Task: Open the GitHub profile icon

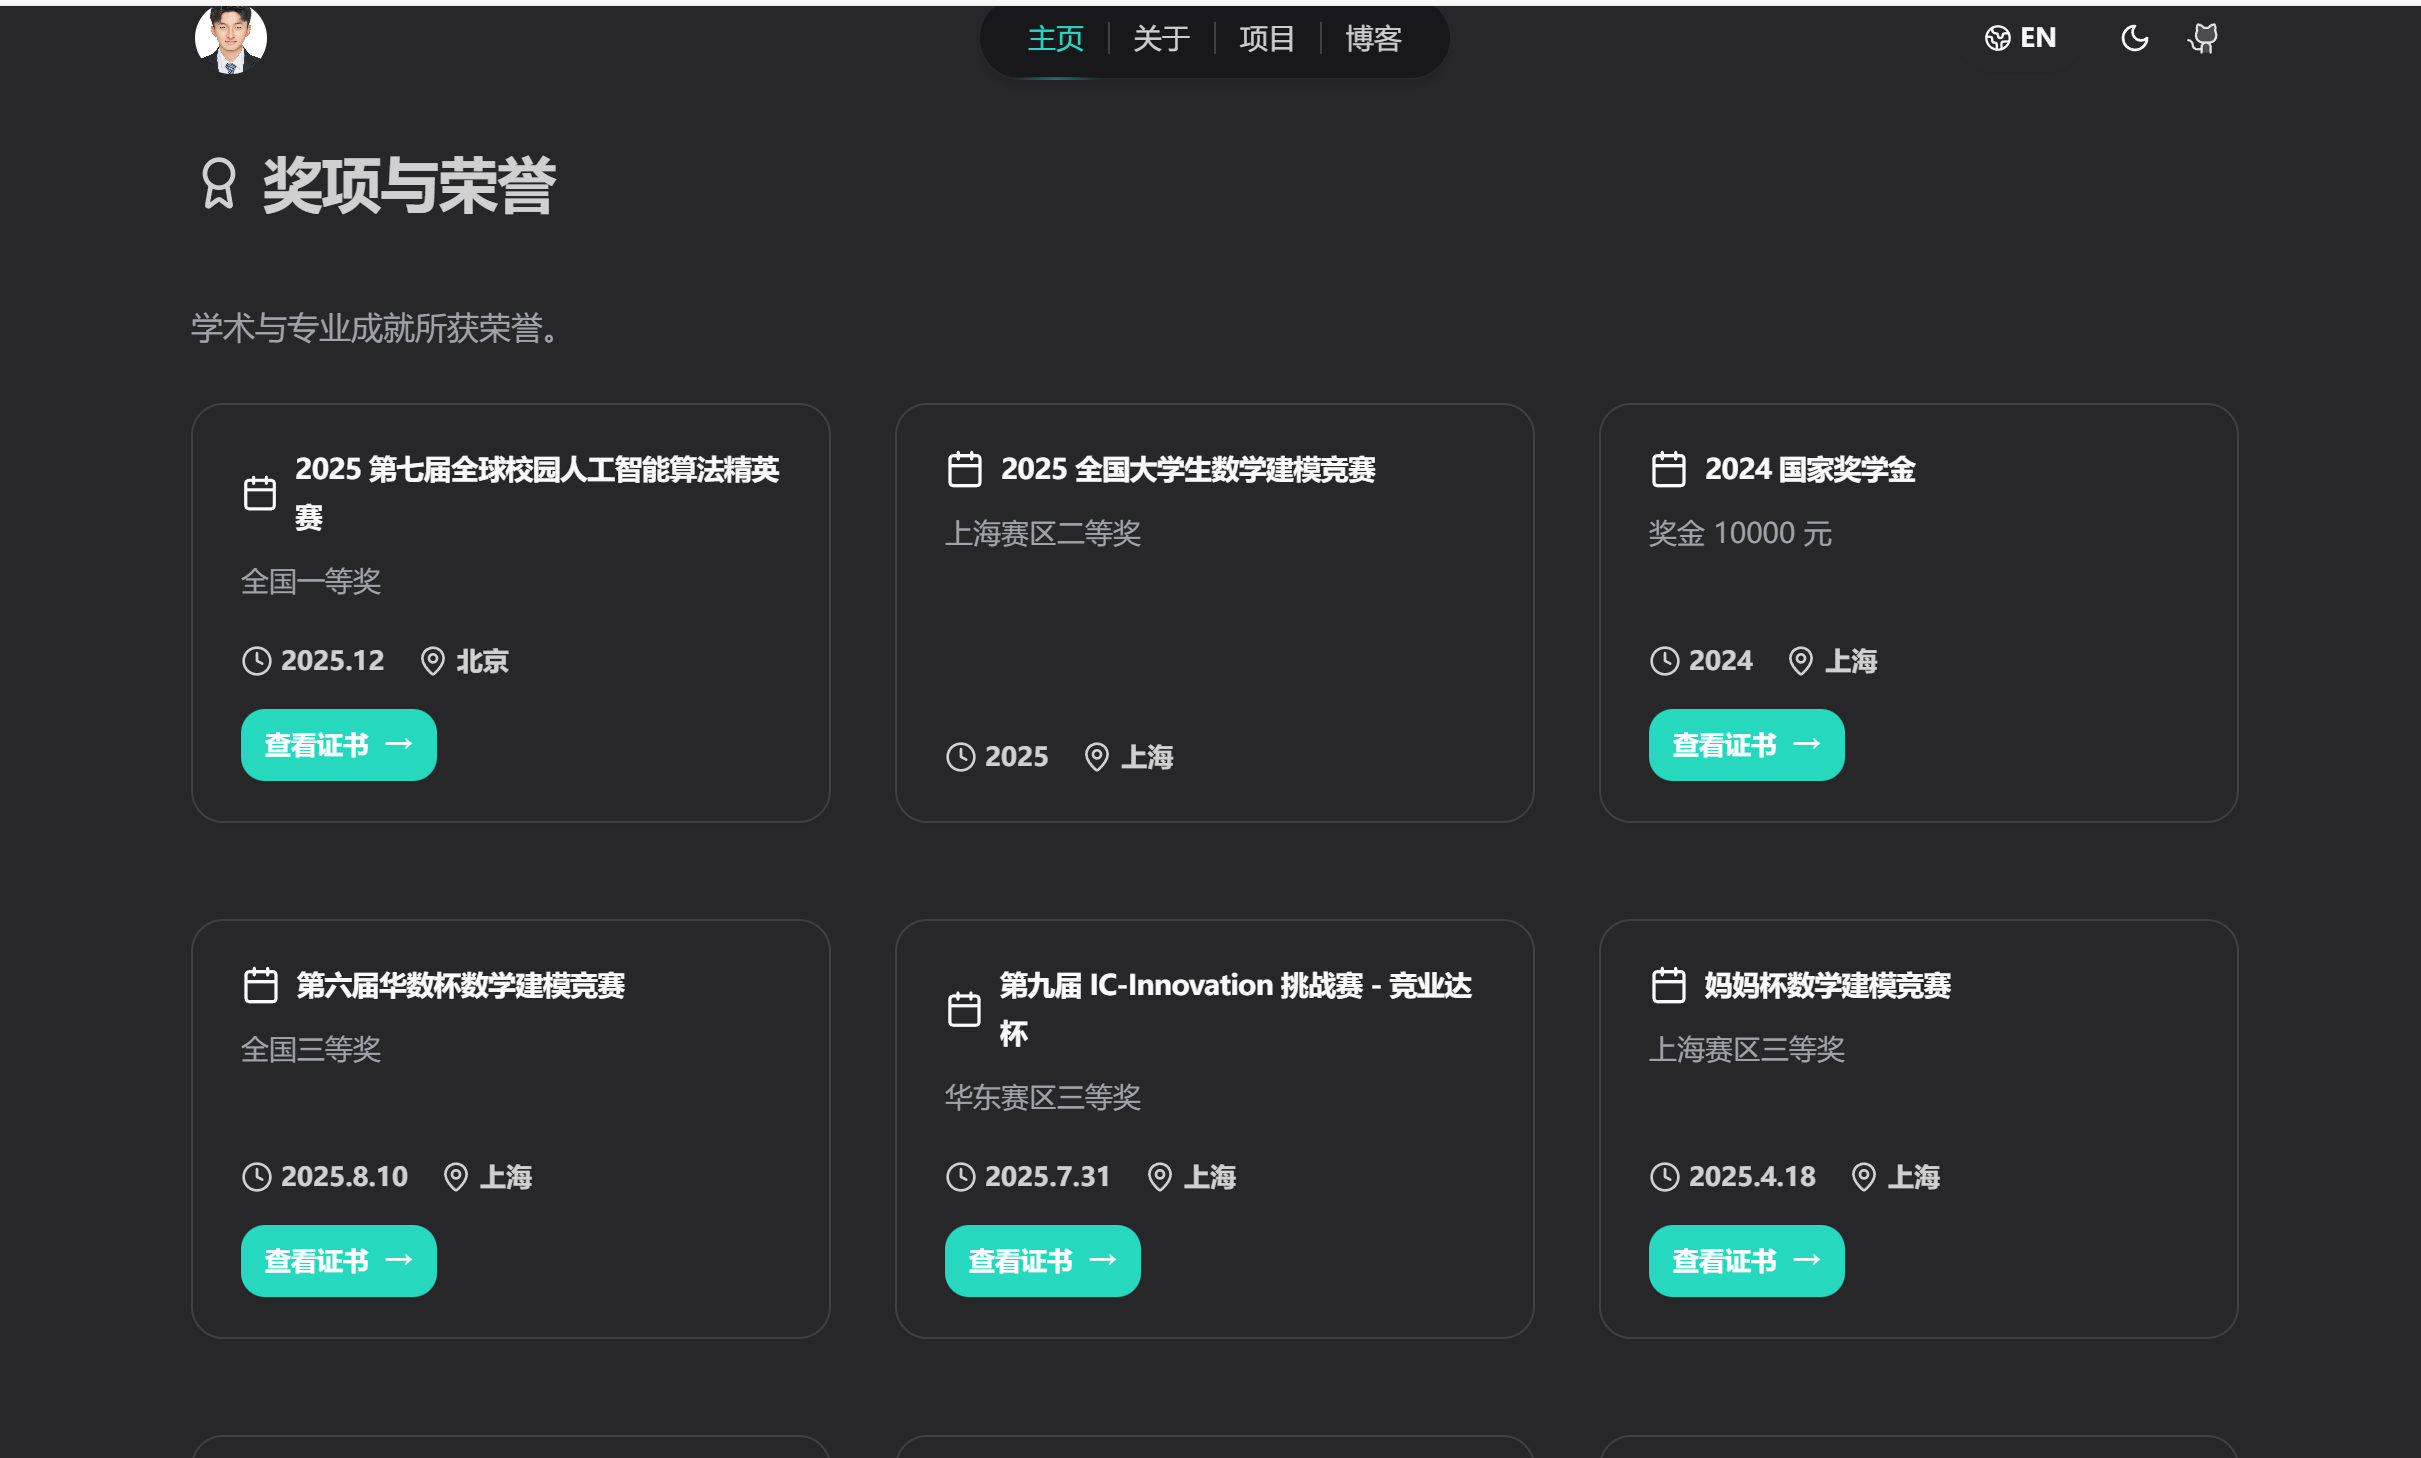Action: (x=2203, y=37)
